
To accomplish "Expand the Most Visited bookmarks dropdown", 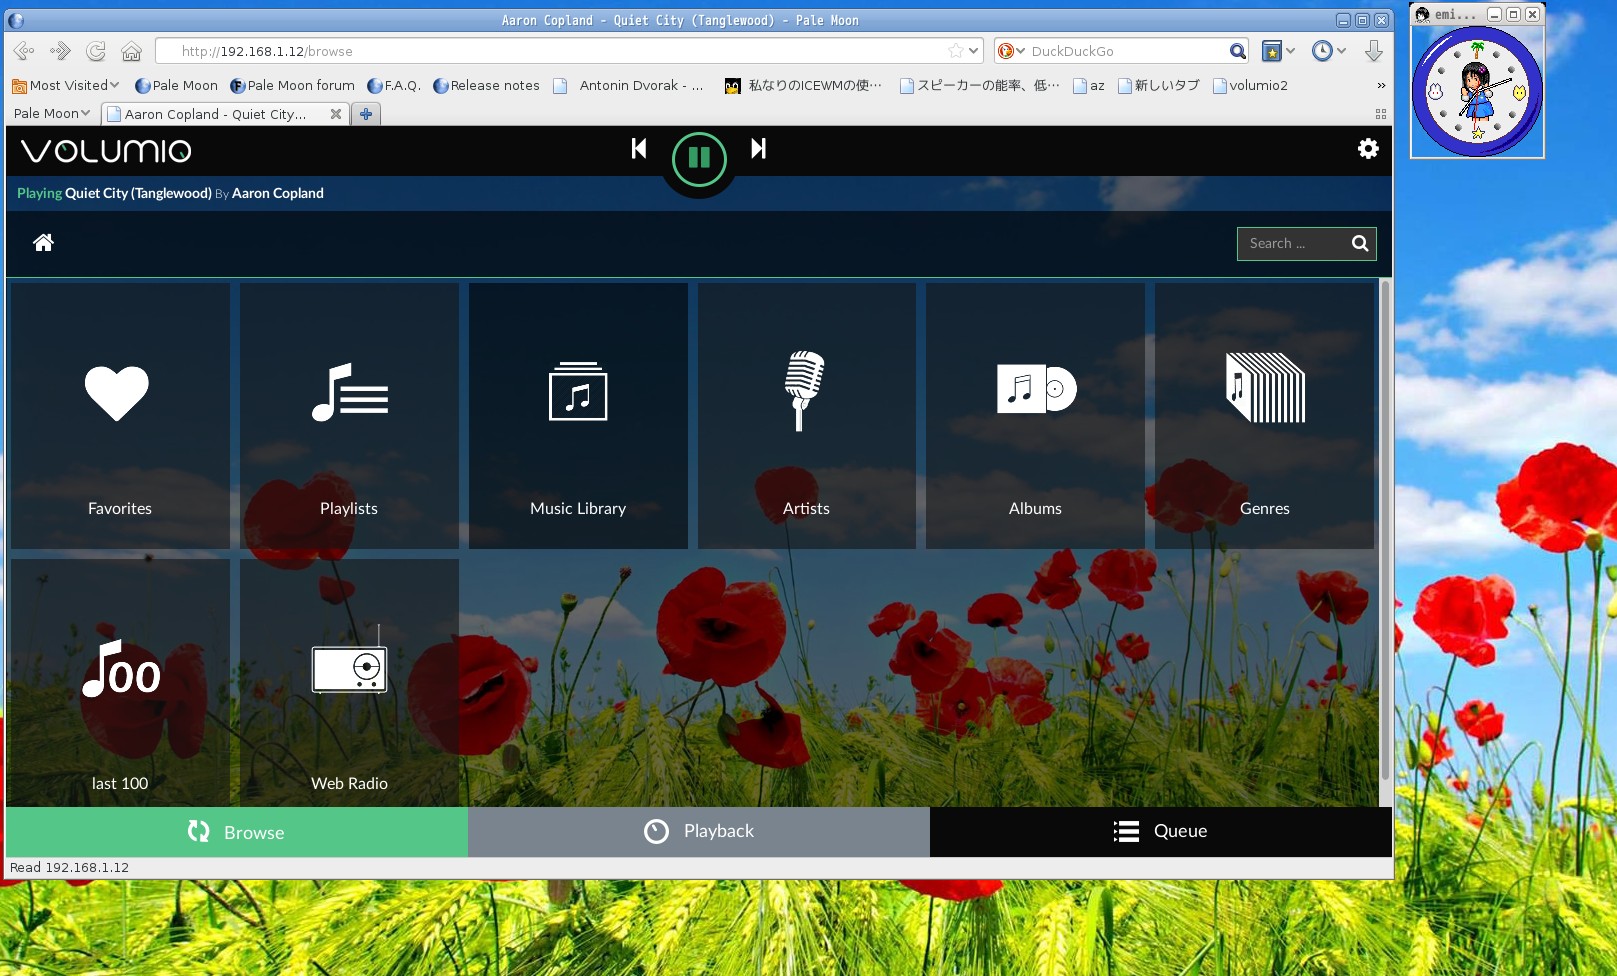I will (x=66, y=86).
